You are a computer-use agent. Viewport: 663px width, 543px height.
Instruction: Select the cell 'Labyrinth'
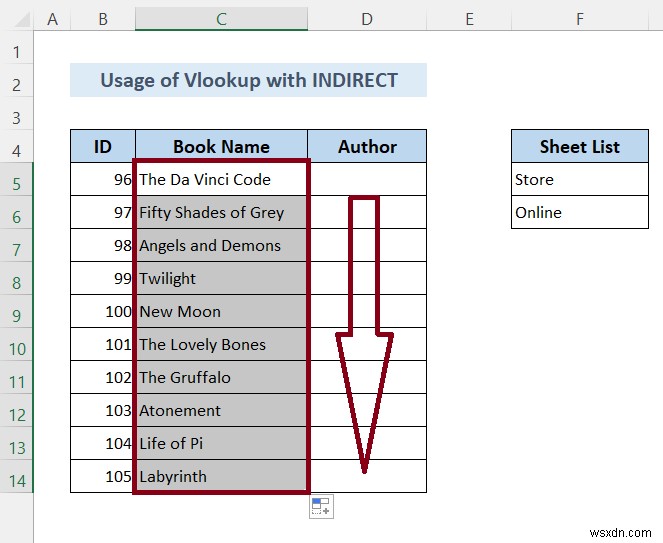tap(221, 476)
